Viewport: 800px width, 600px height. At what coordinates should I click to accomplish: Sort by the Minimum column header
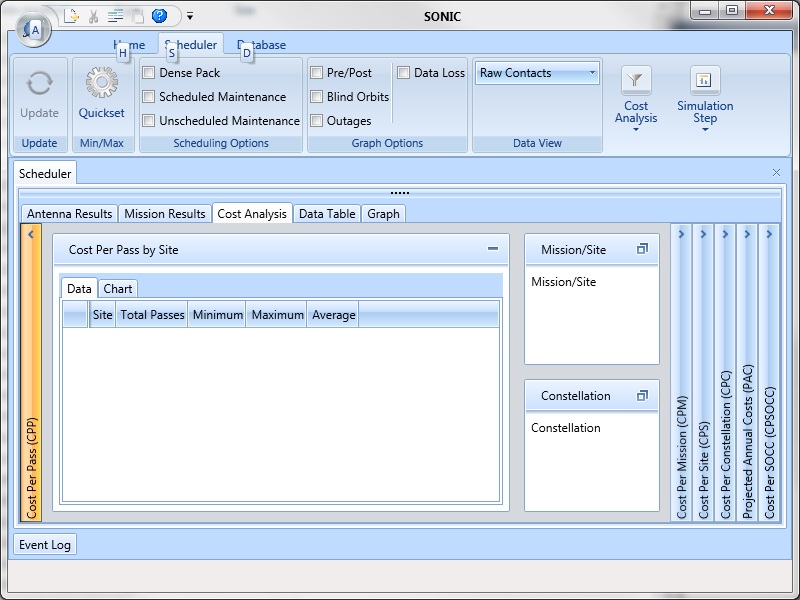217,315
